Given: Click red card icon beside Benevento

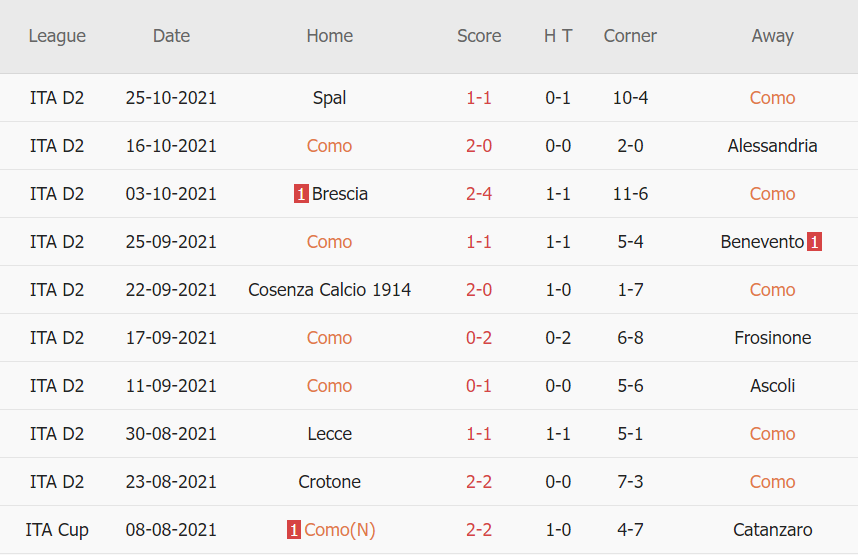Looking at the screenshot, I should 814,242.
